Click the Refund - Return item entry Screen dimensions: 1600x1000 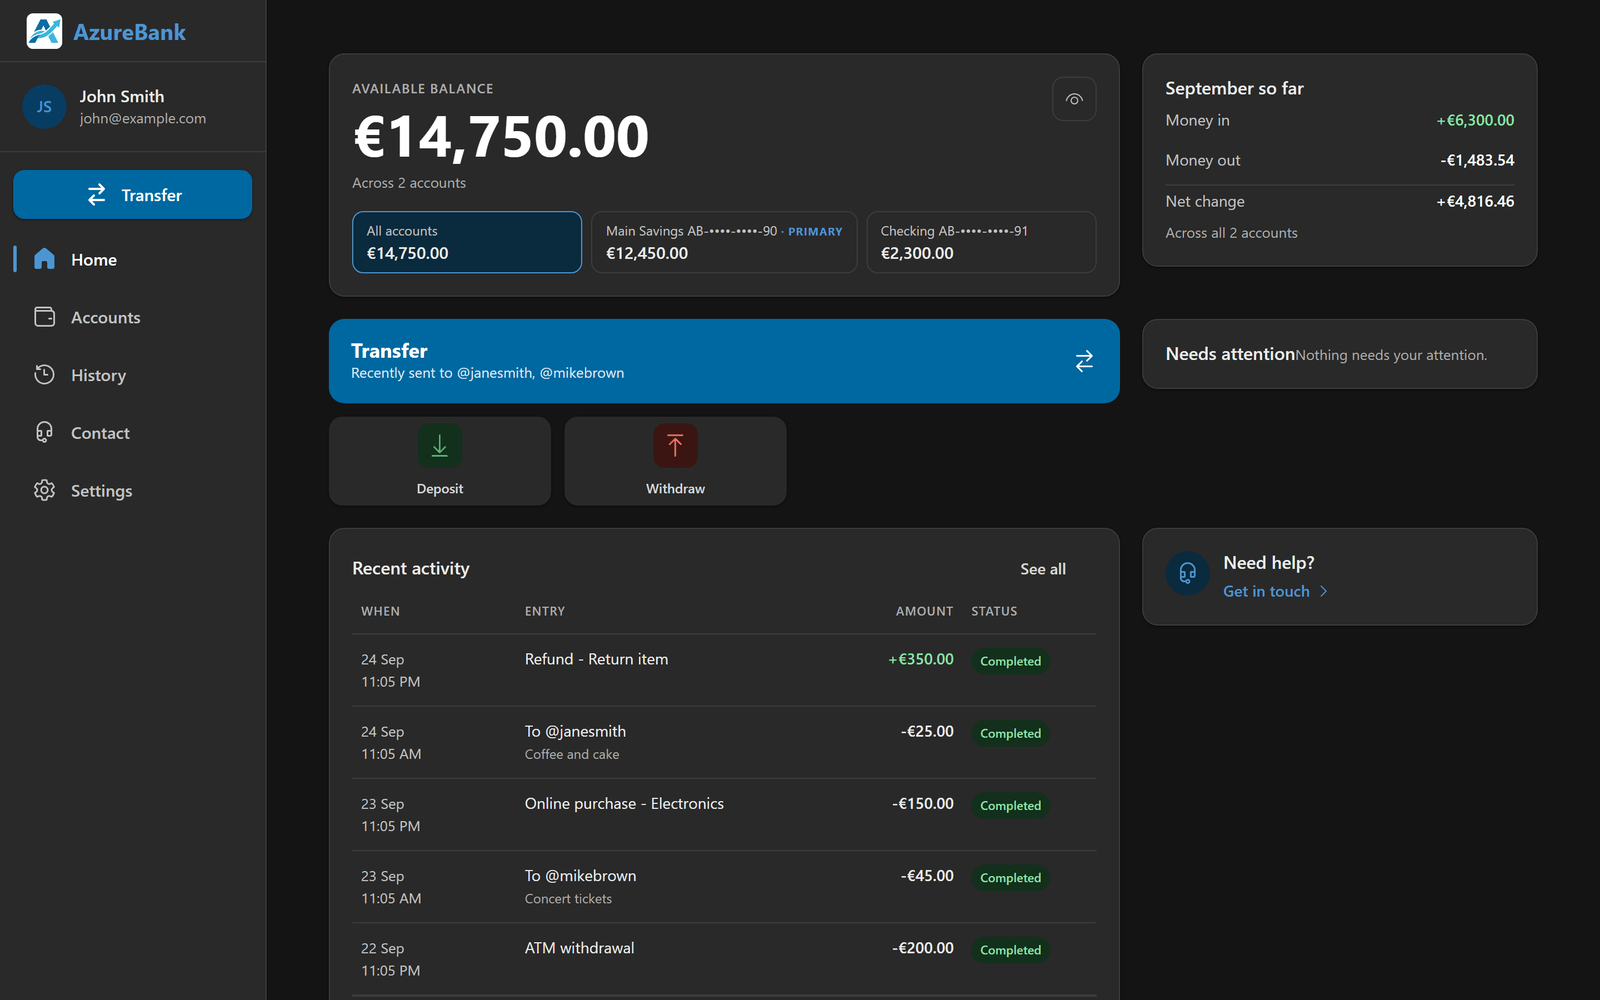(x=596, y=659)
